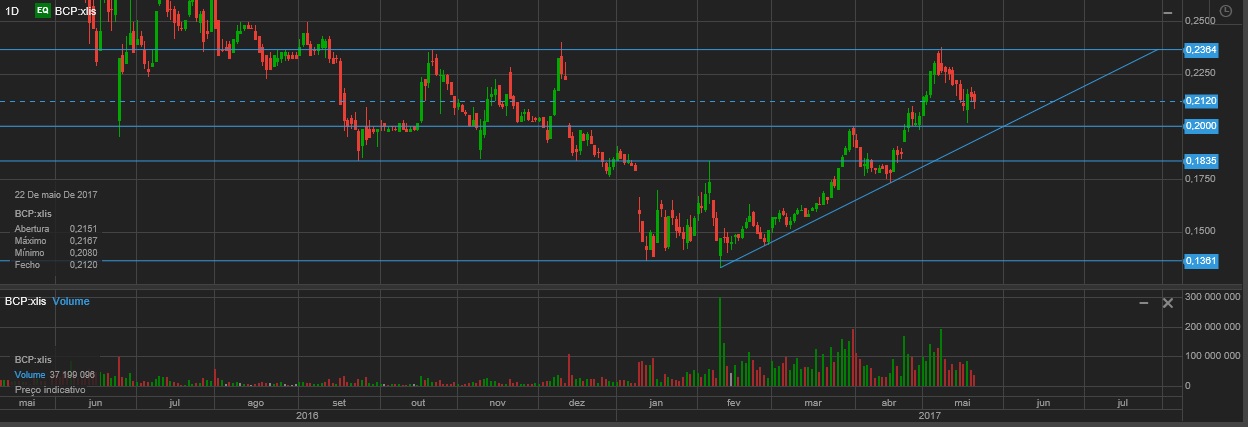Click the 'jan' marker on the time axis
Image resolution: width=1248 pixels, height=427 pixels.
pos(656,402)
